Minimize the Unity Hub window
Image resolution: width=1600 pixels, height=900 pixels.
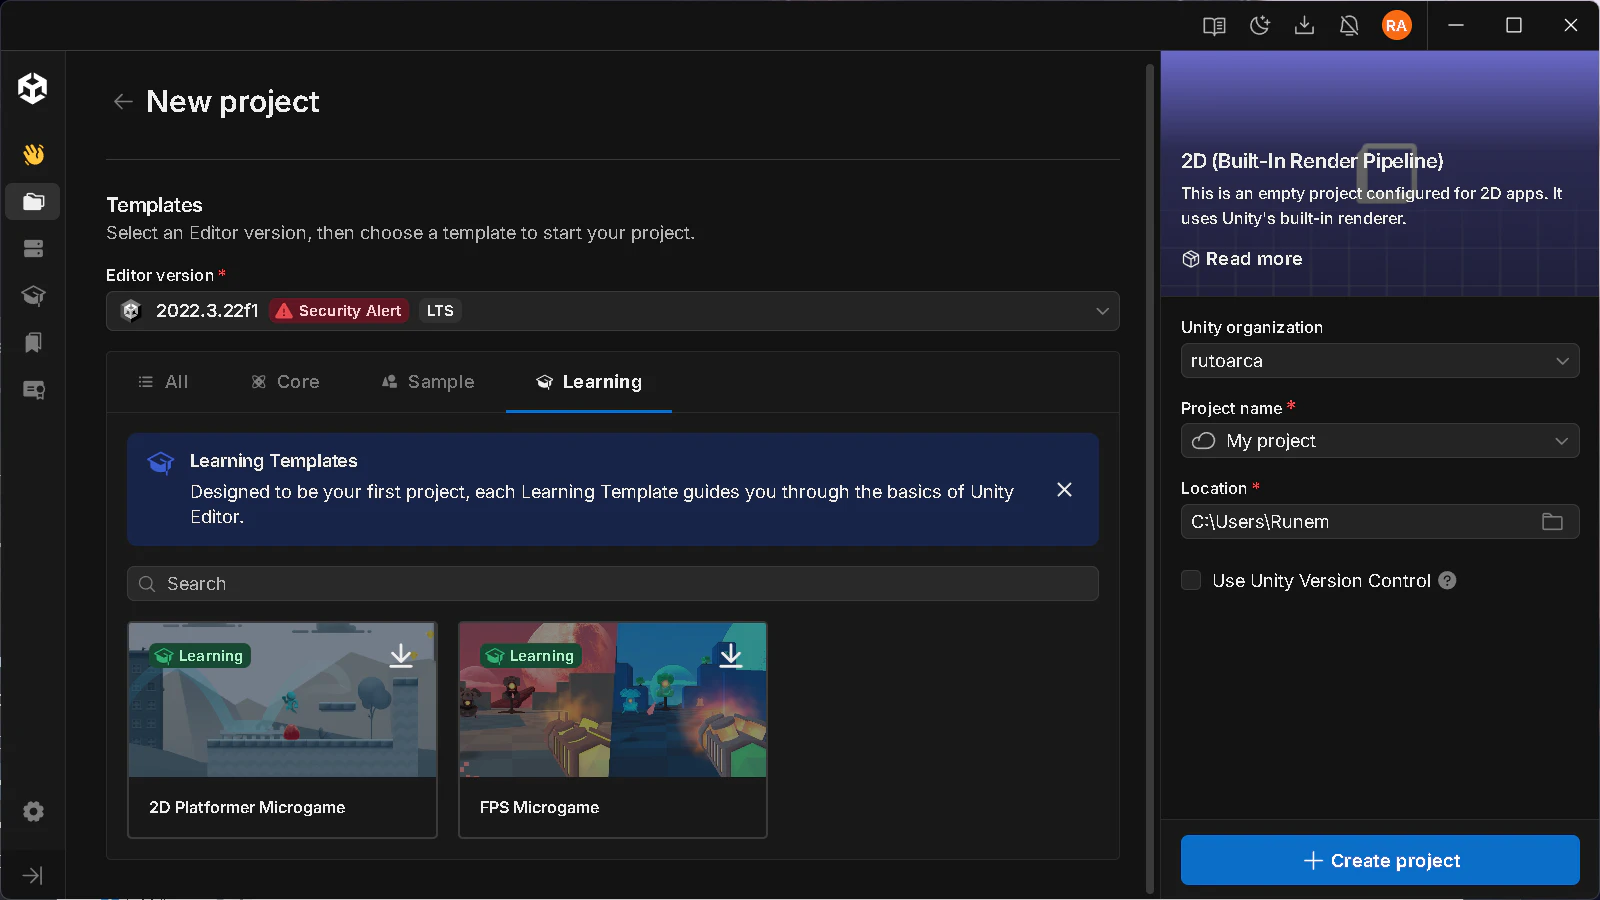[x=1456, y=26]
